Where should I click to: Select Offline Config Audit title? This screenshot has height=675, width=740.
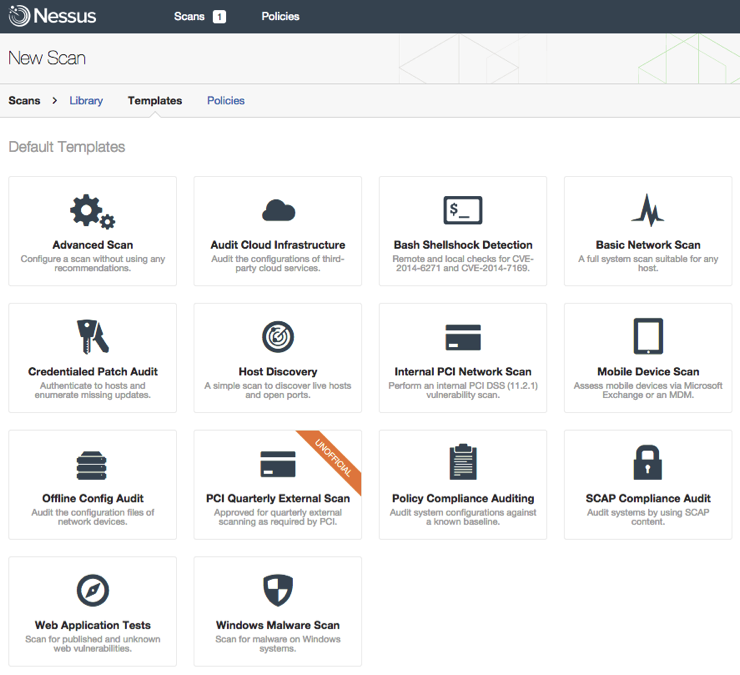[x=92, y=498]
